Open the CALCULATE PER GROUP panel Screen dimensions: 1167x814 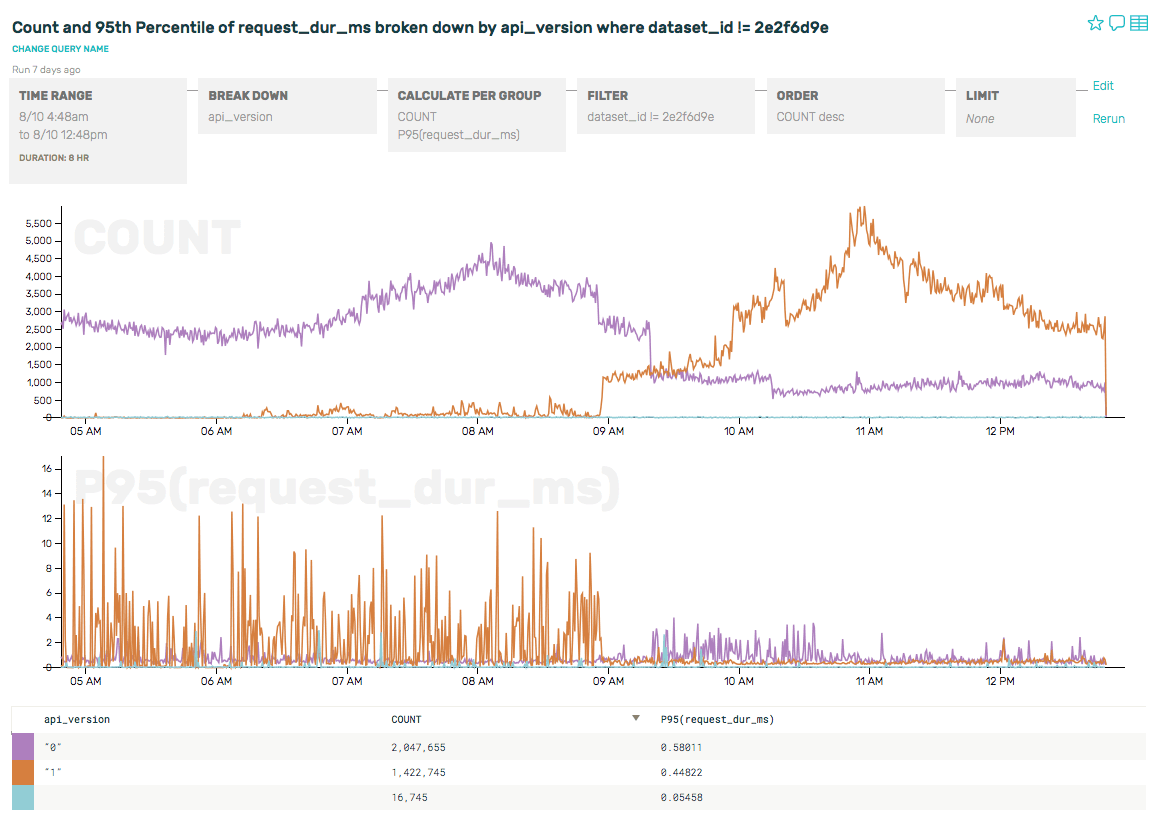[476, 115]
